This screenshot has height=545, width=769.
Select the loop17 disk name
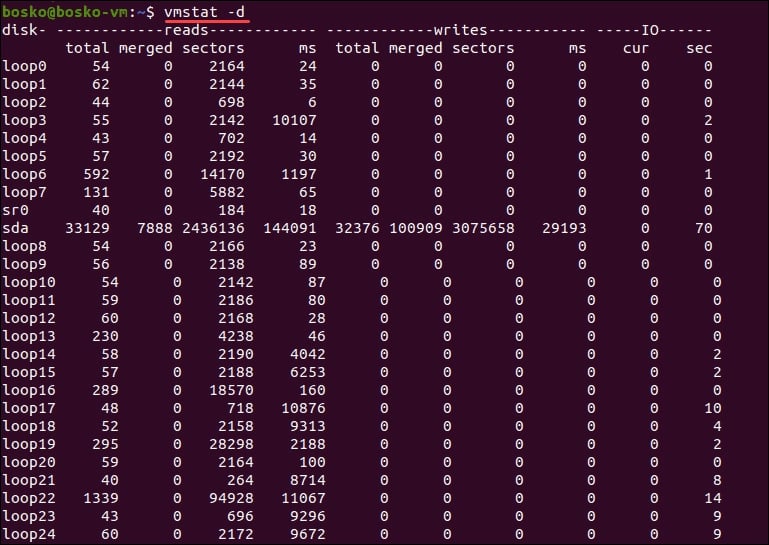coord(29,408)
